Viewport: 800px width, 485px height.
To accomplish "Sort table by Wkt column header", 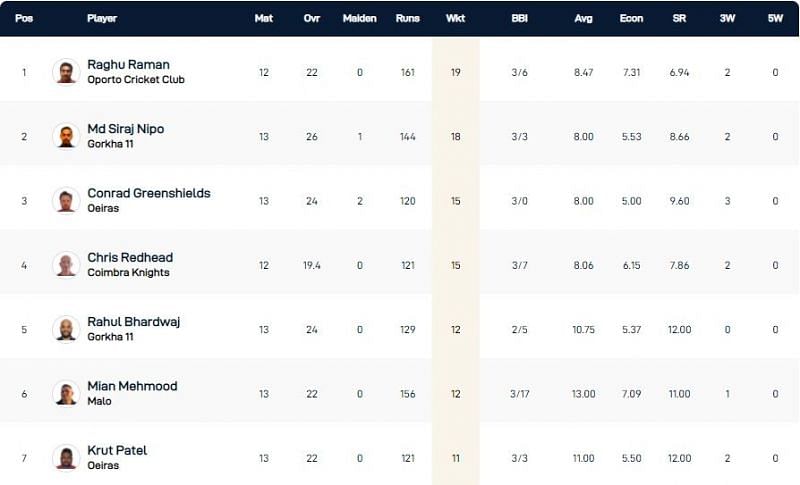I will click(x=455, y=18).
